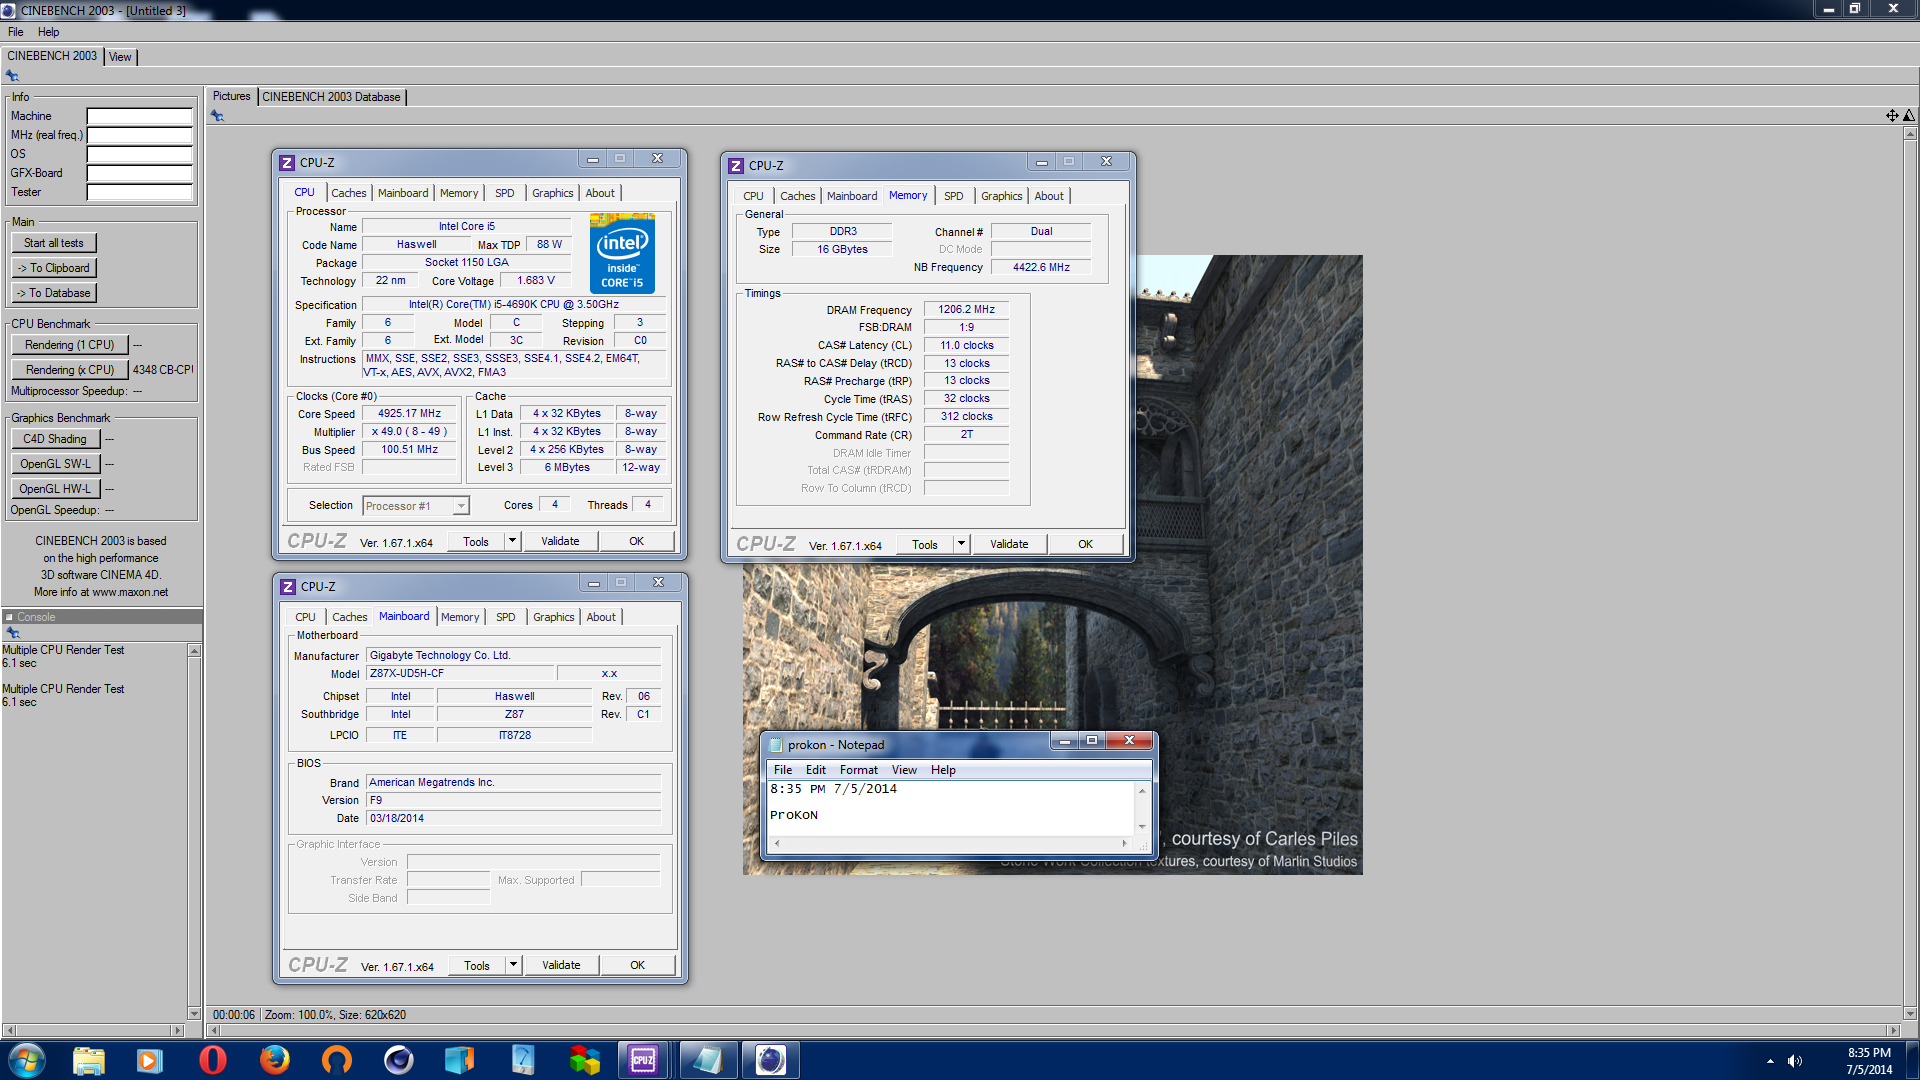Viewport: 1920px width, 1080px height.
Task: Click OK in the Memory window
Action: 1085,544
